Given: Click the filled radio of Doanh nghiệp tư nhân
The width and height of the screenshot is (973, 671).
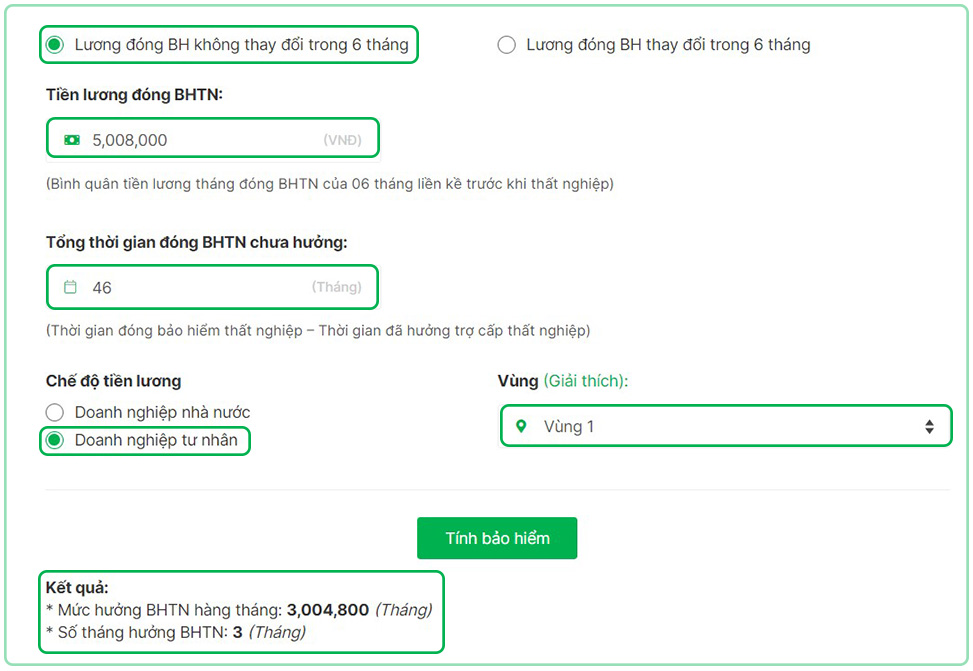Looking at the screenshot, I should (55, 440).
